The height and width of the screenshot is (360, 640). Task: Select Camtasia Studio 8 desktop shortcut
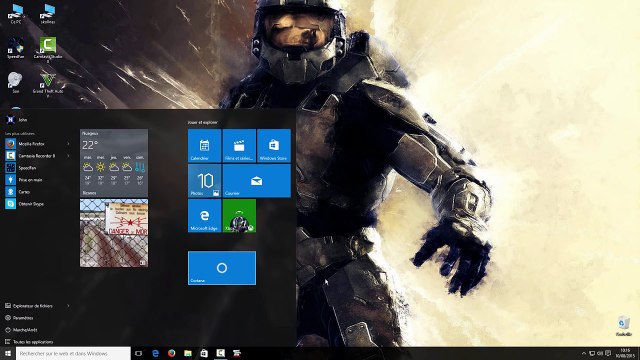click(48, 49)
